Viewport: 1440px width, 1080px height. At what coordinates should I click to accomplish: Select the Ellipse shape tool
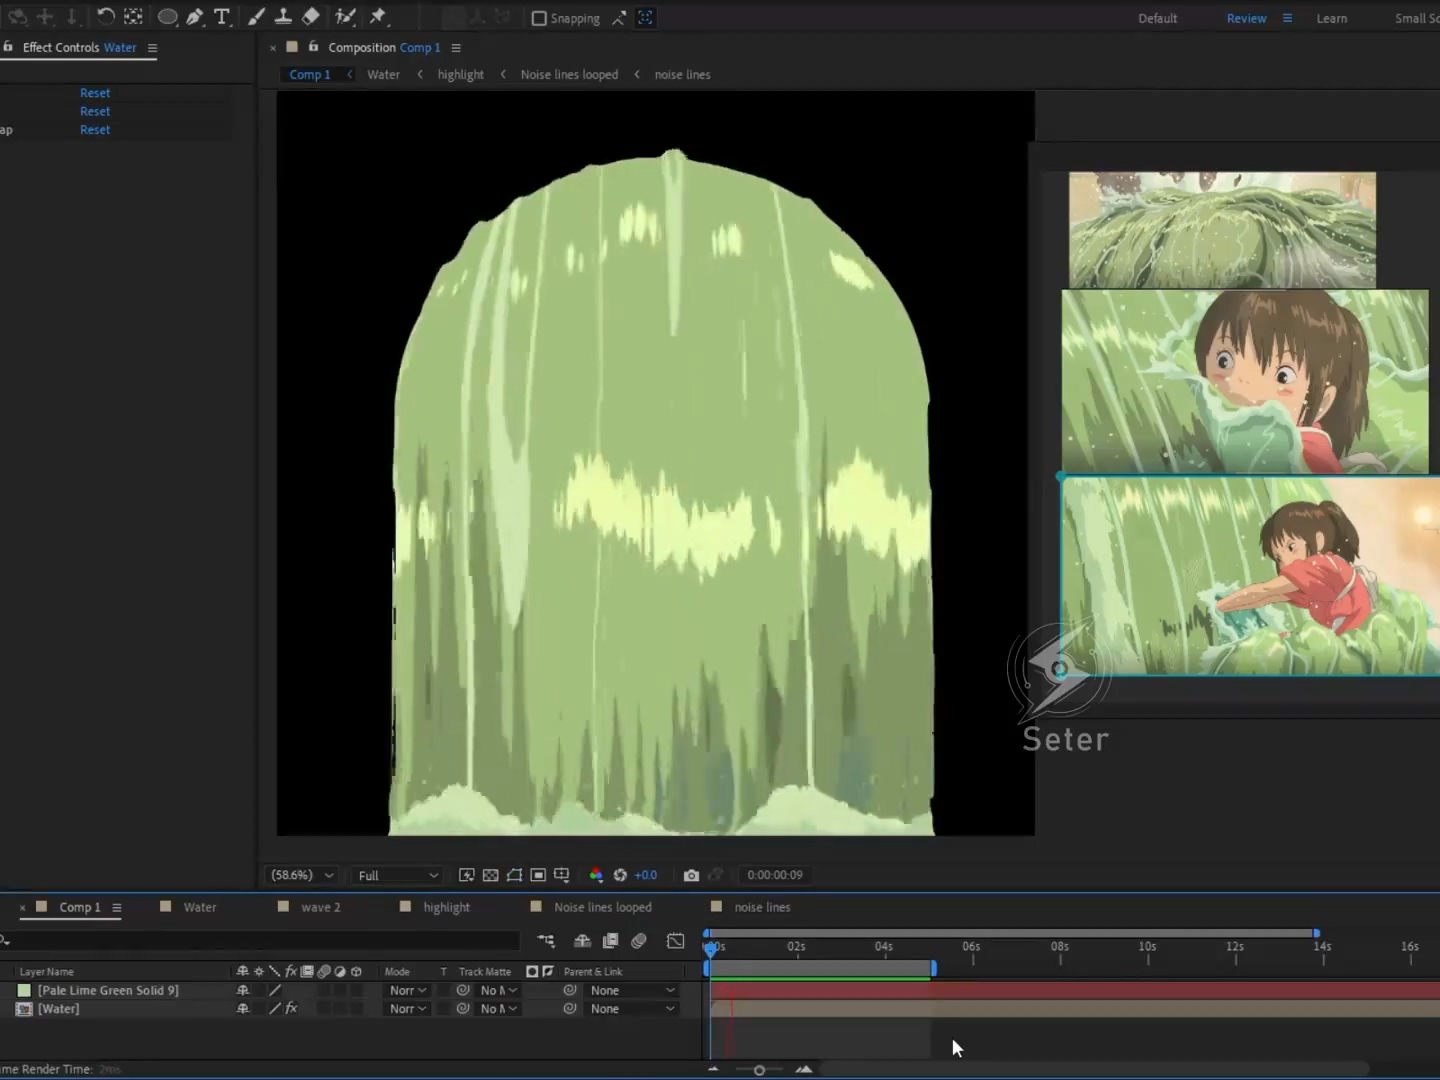(167, 17)
